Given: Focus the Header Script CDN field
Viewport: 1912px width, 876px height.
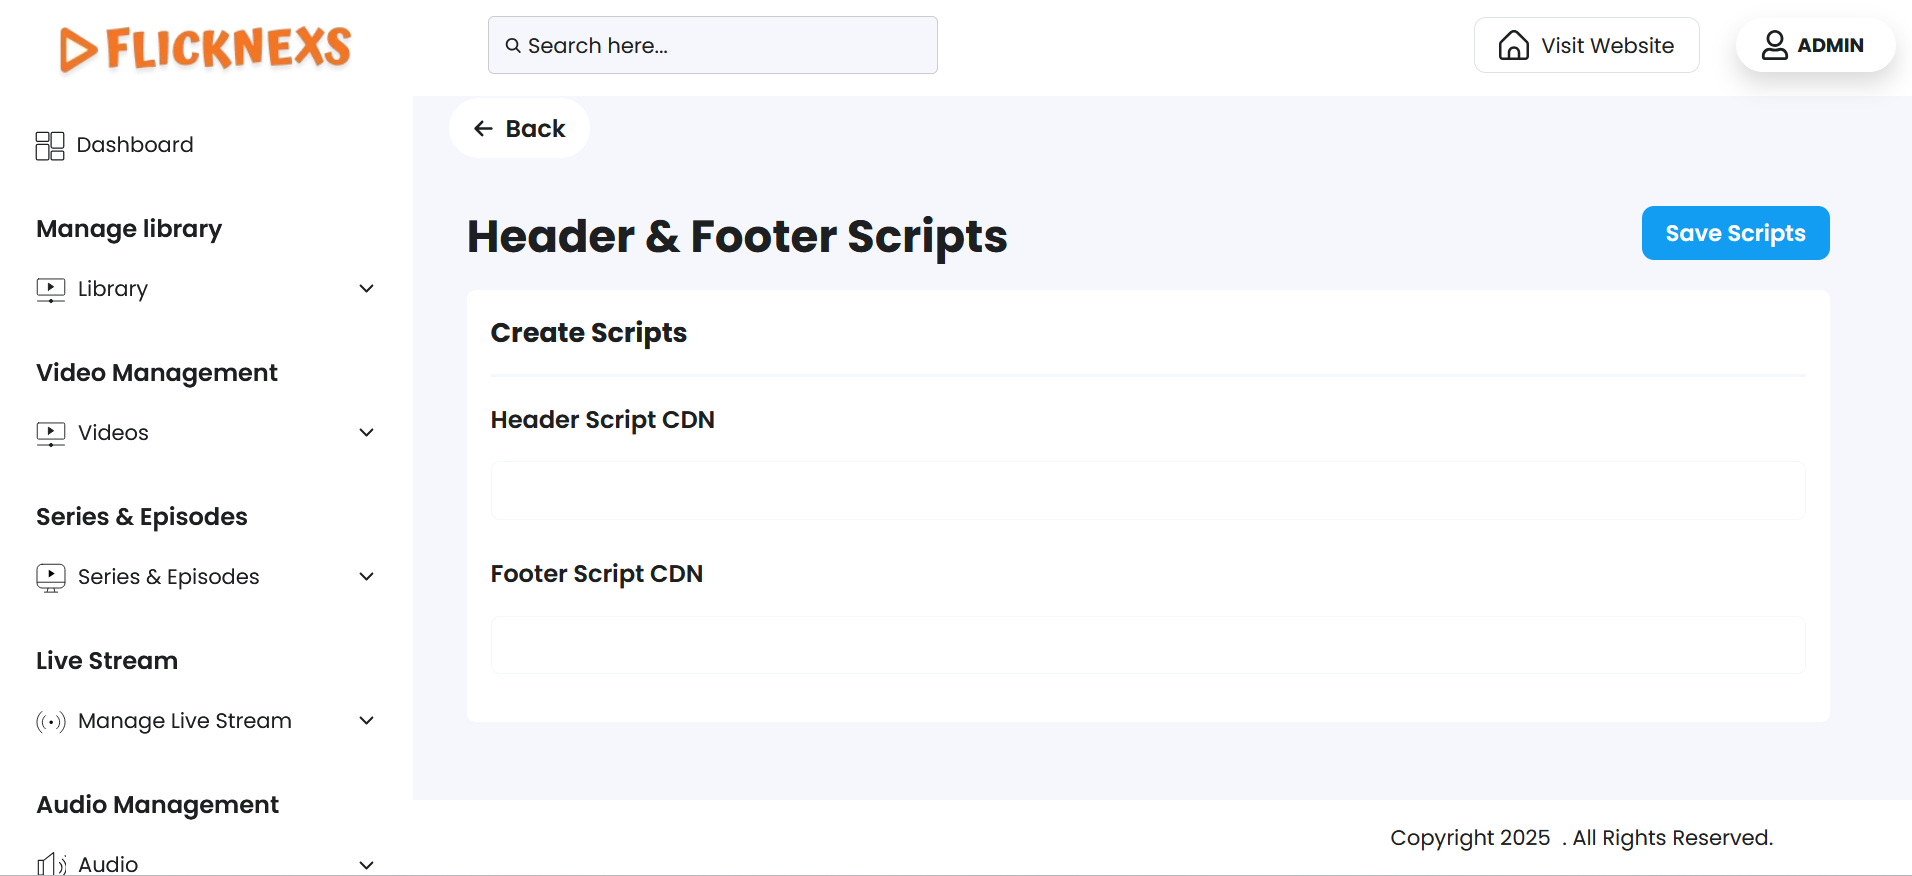Looking at the screenshot, I should [x=1147, y=491].
